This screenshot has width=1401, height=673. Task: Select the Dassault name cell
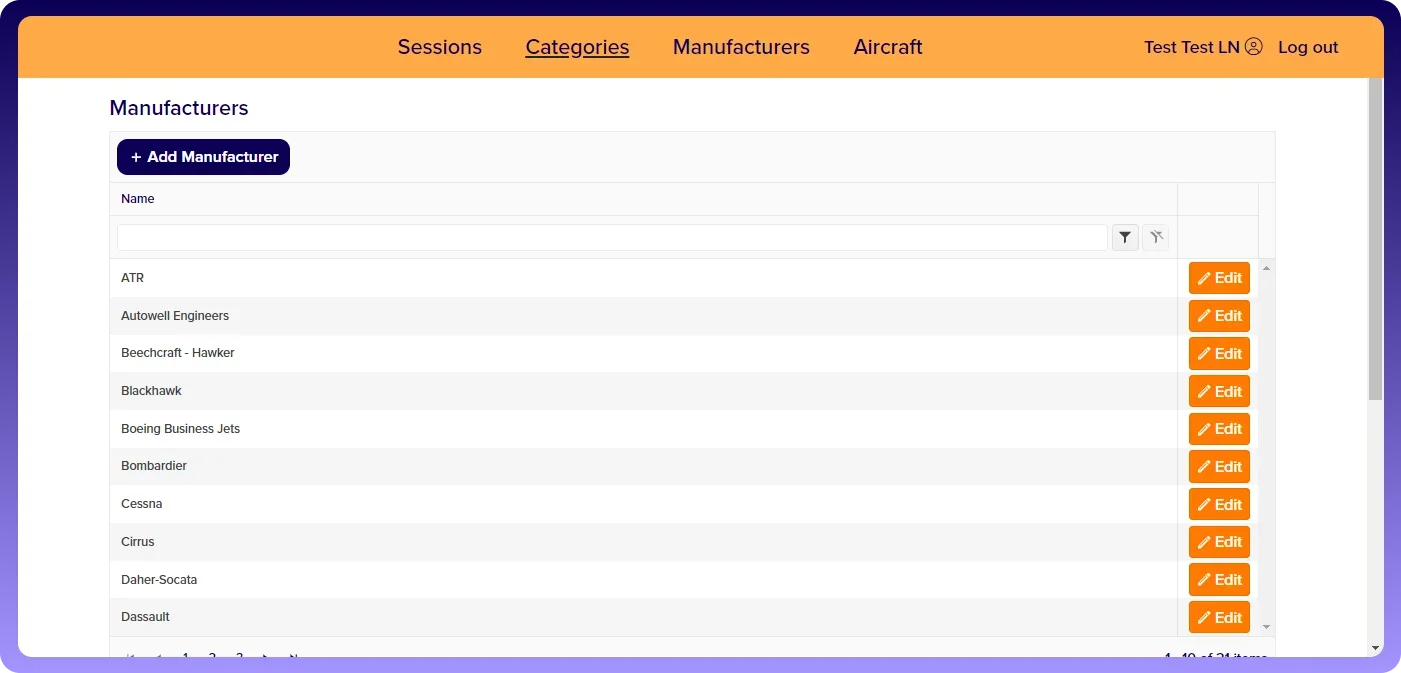pos(644,617)
